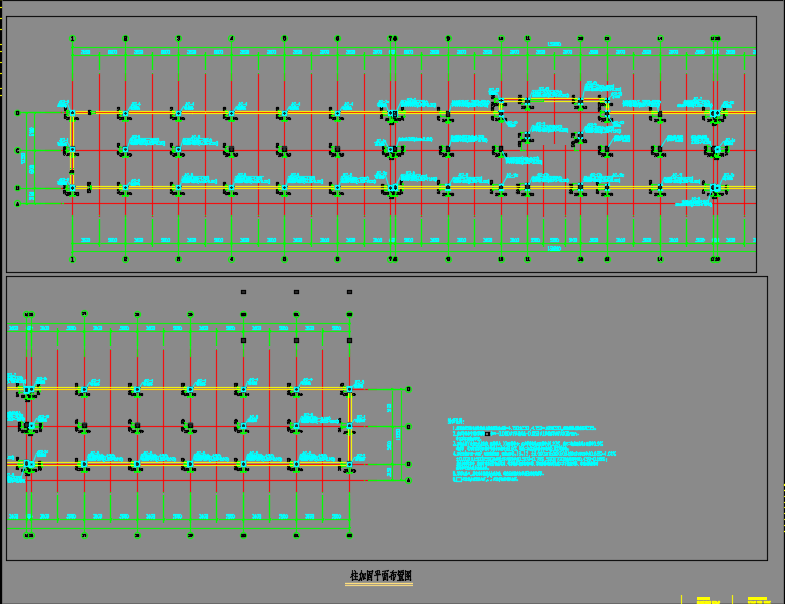
Task: Select bottom-left grid axis bubble of upper plan
Action: [x=72, y=259]
